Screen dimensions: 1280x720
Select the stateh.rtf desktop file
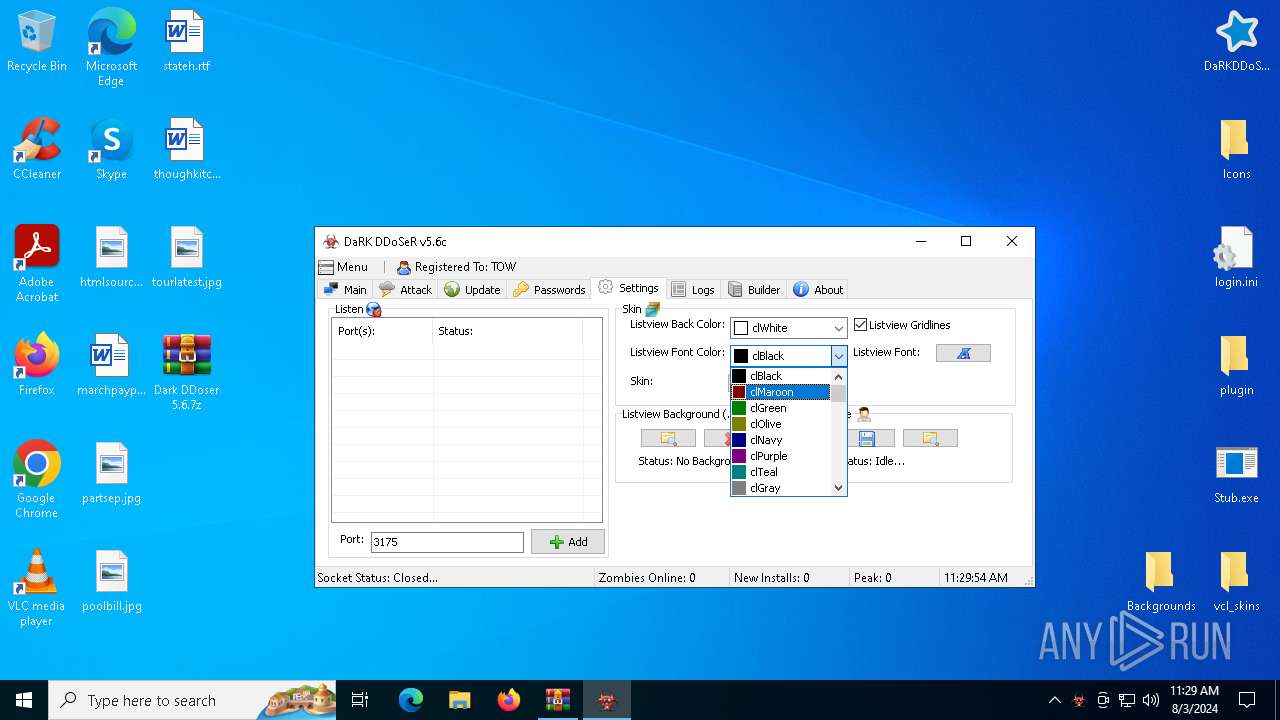click(x=186, y=41)
